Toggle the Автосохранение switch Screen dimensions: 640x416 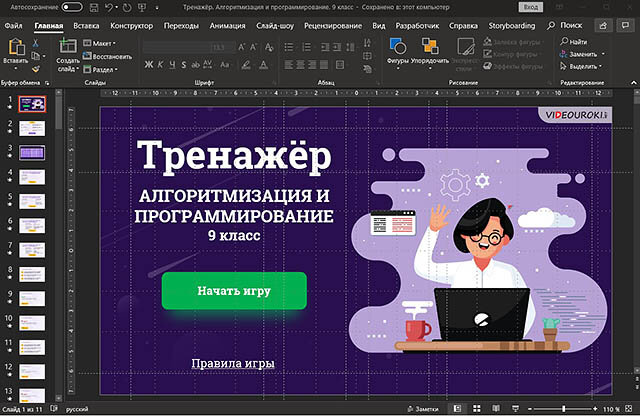72,7
